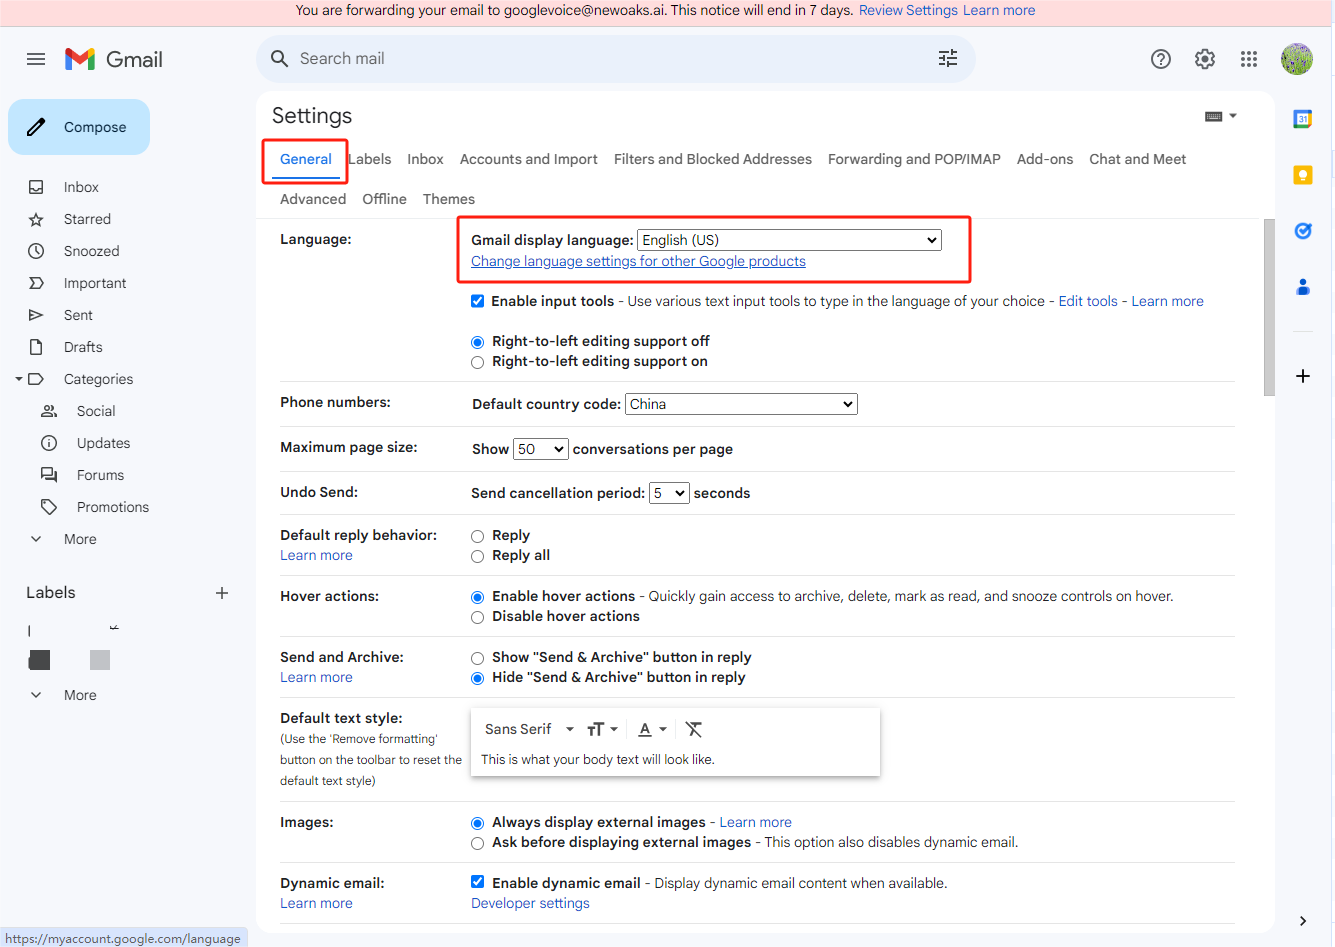Open Google Keep in side panel
The image size is (1335, 947).
[1302, 175]
